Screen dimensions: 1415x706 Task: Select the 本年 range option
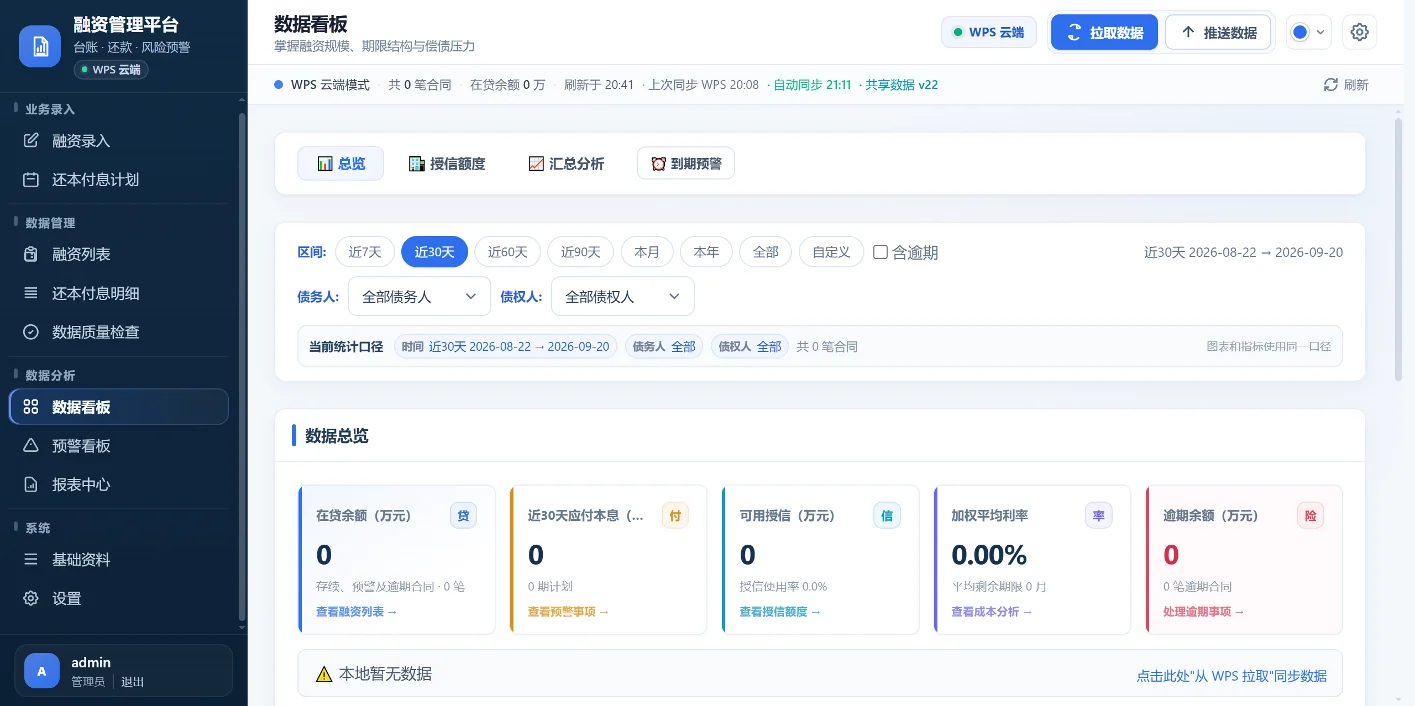click(x=706, y=252)
